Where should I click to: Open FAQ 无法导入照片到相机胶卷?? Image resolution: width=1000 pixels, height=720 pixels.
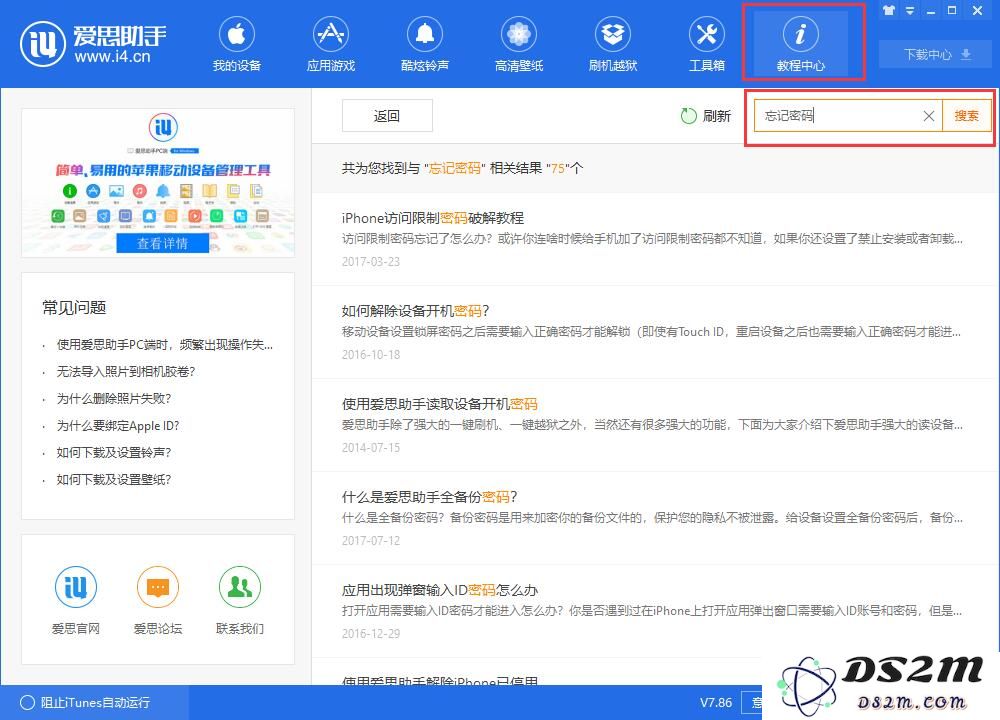coord(126,372)
